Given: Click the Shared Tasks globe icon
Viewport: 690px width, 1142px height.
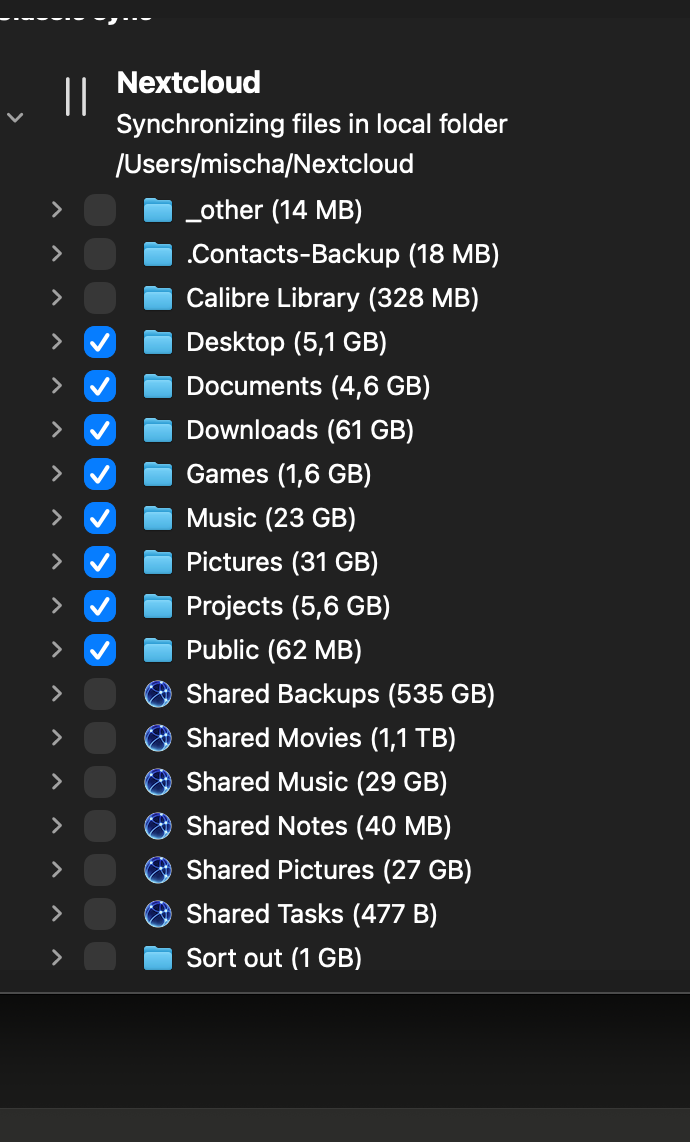Looking at the screenshot, I should coord(158,914).
